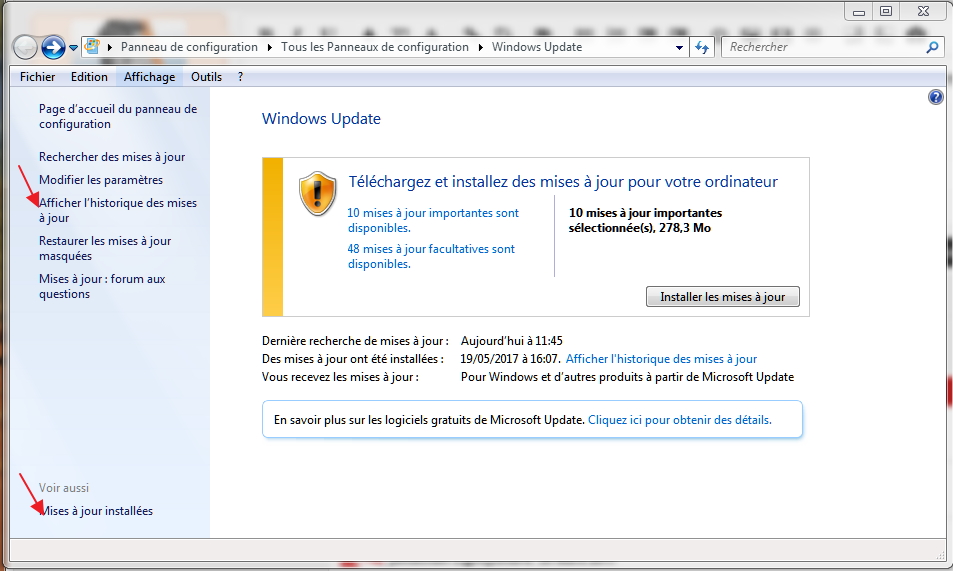The height and width of the screenshot is (571, 953).
Task: Click the yellow shield warning icon
Action: pos(317,193)
